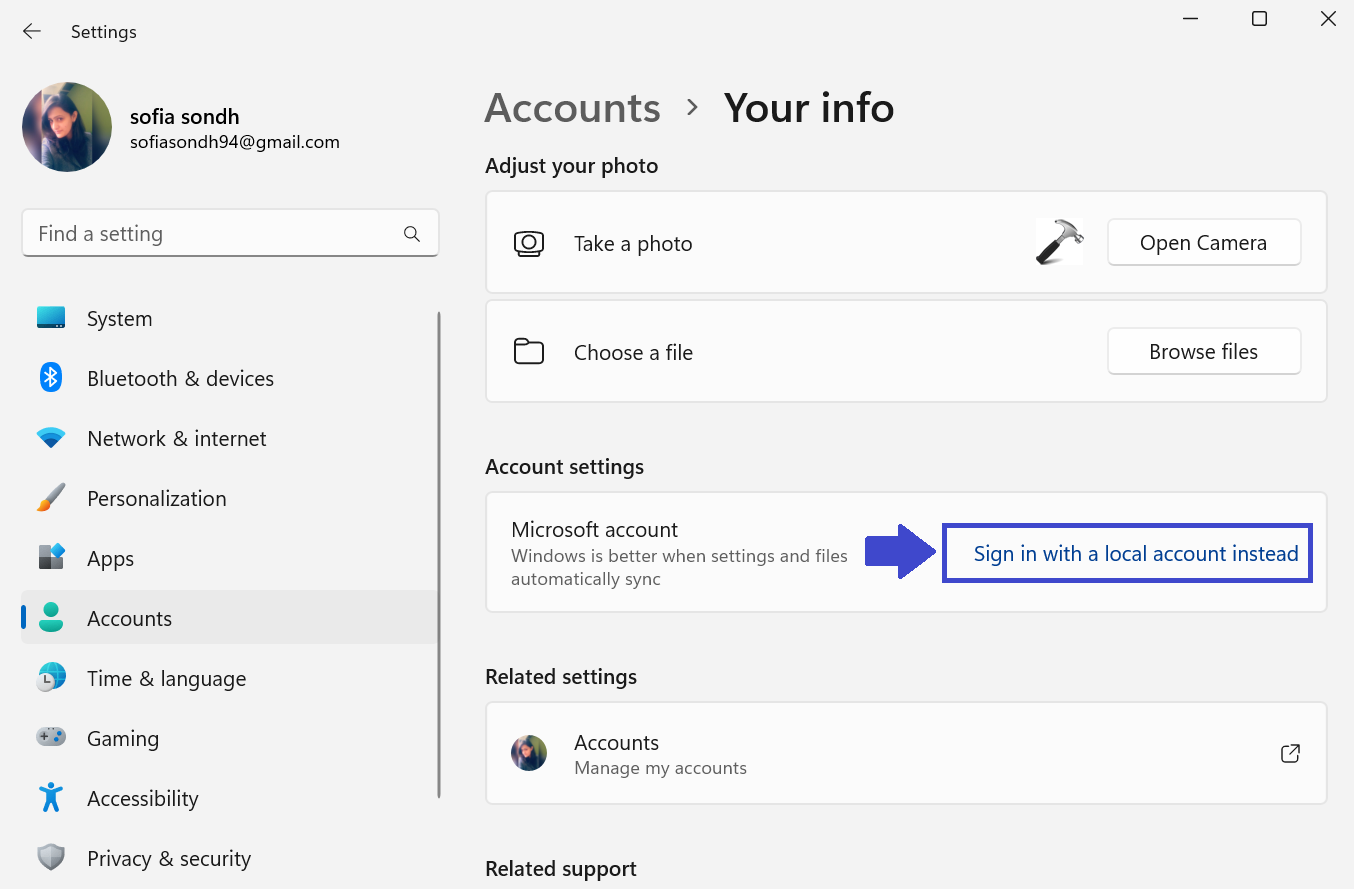
Task: Click the Bluetooth icon in sidebar
Action: click(x=51, y=378)
